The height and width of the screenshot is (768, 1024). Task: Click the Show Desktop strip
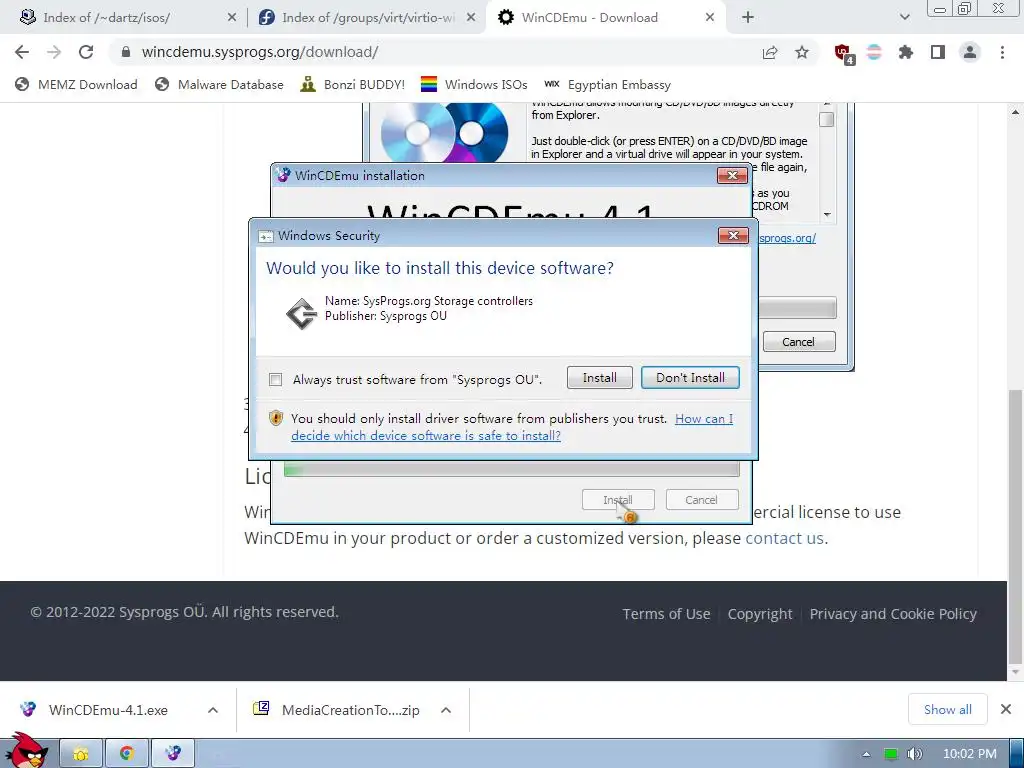click(x=1016, y=754)
